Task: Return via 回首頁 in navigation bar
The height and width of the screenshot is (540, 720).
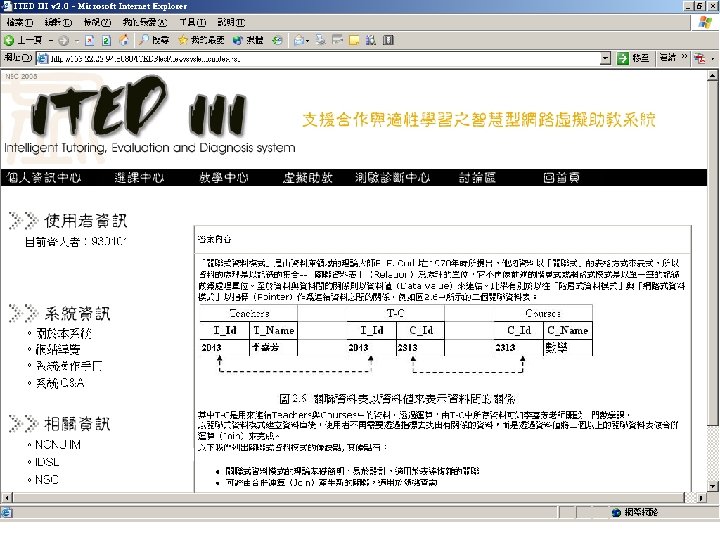Action: coord(562,178)
